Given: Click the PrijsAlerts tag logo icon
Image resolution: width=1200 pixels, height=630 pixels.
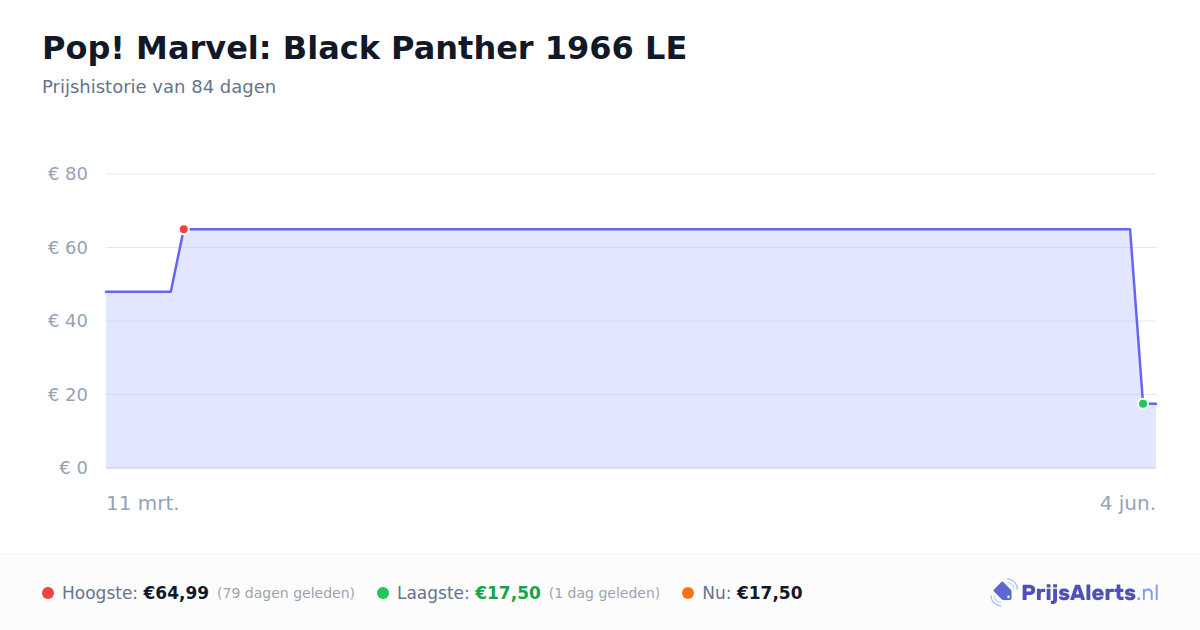Looking at the screenshot, I should (x=1003, y=593).
